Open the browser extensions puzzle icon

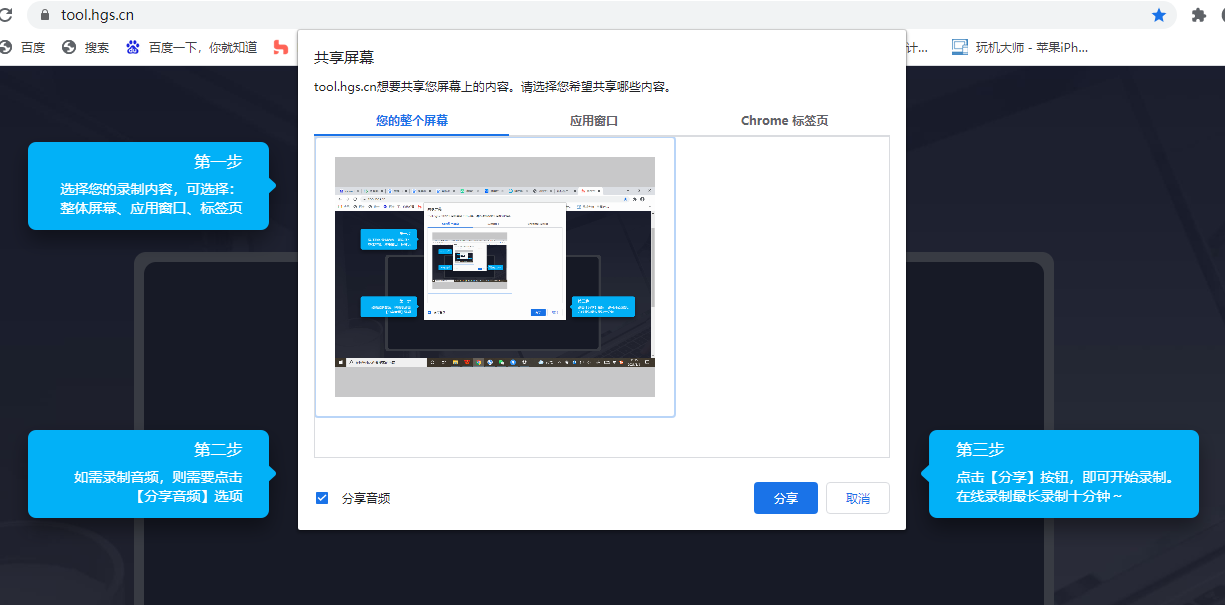(1198, 16)
